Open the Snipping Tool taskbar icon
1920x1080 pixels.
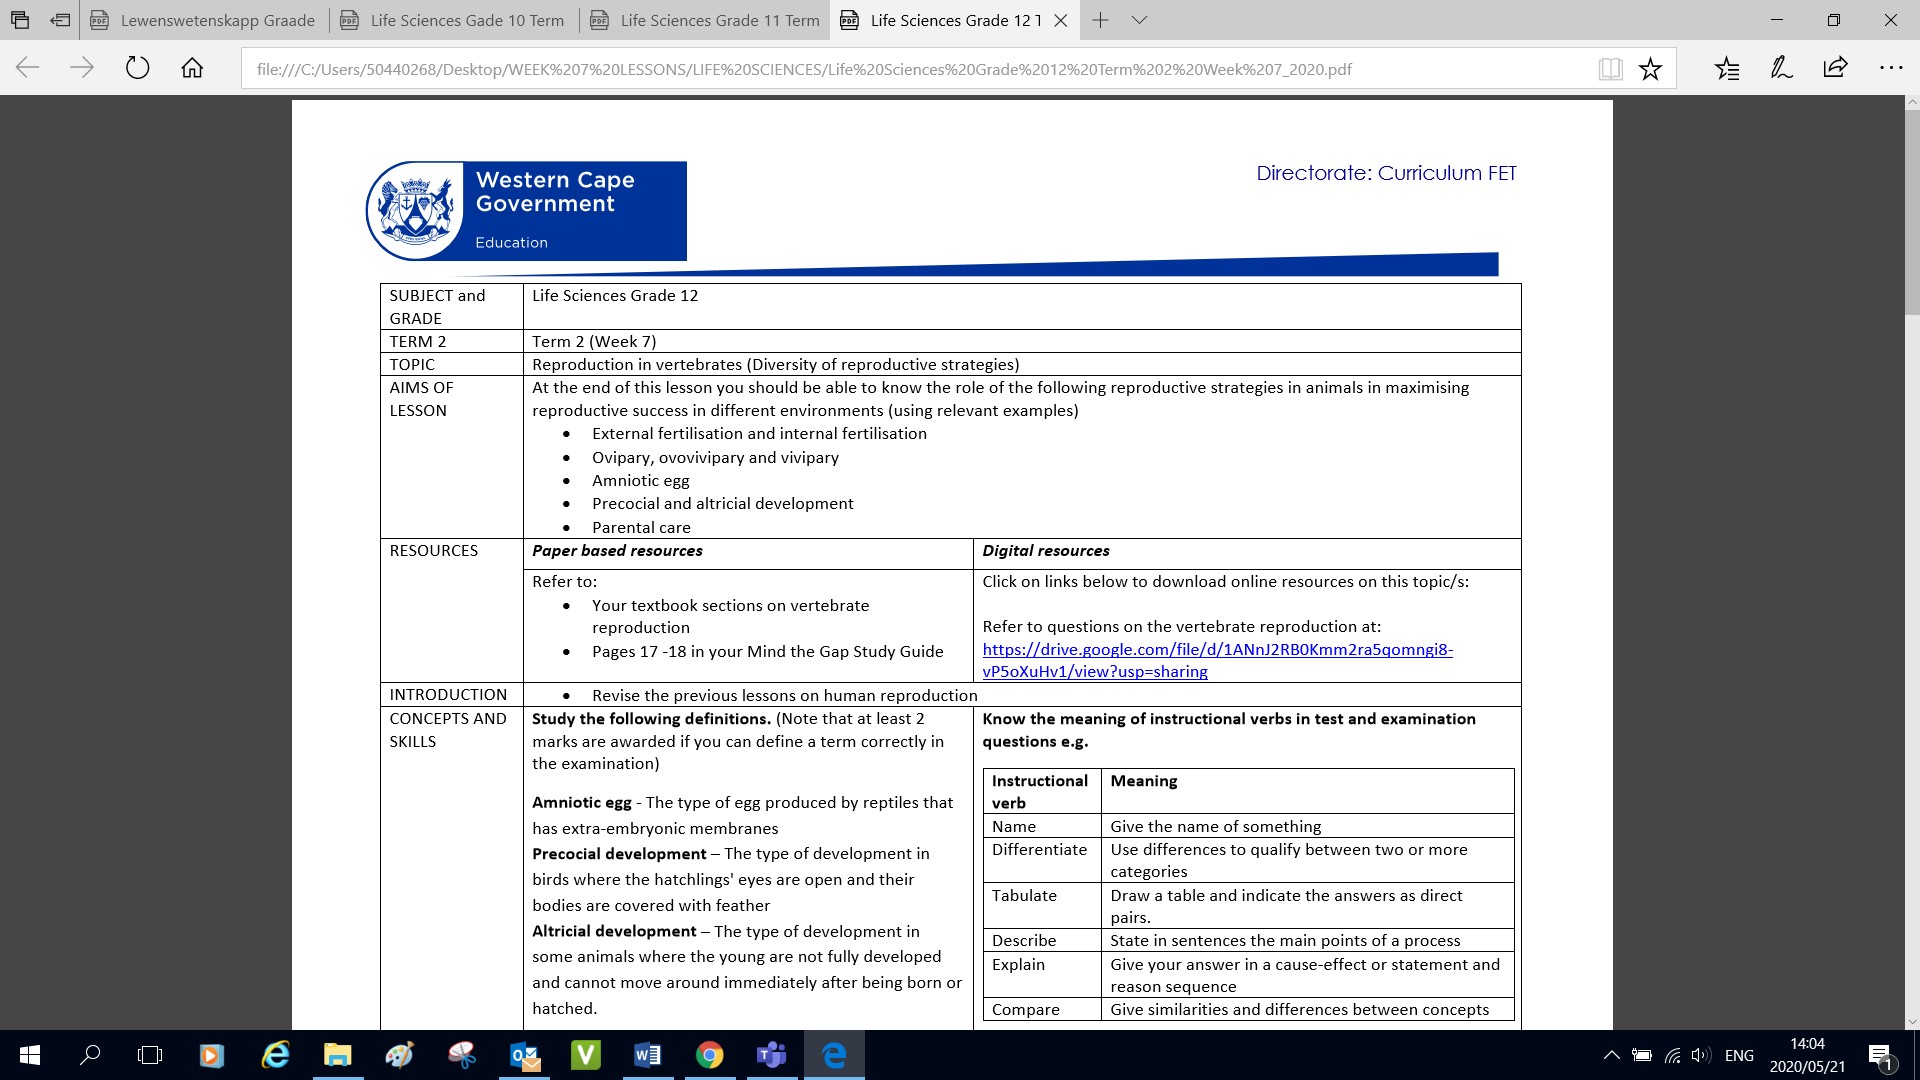(x=461, y=1055)
